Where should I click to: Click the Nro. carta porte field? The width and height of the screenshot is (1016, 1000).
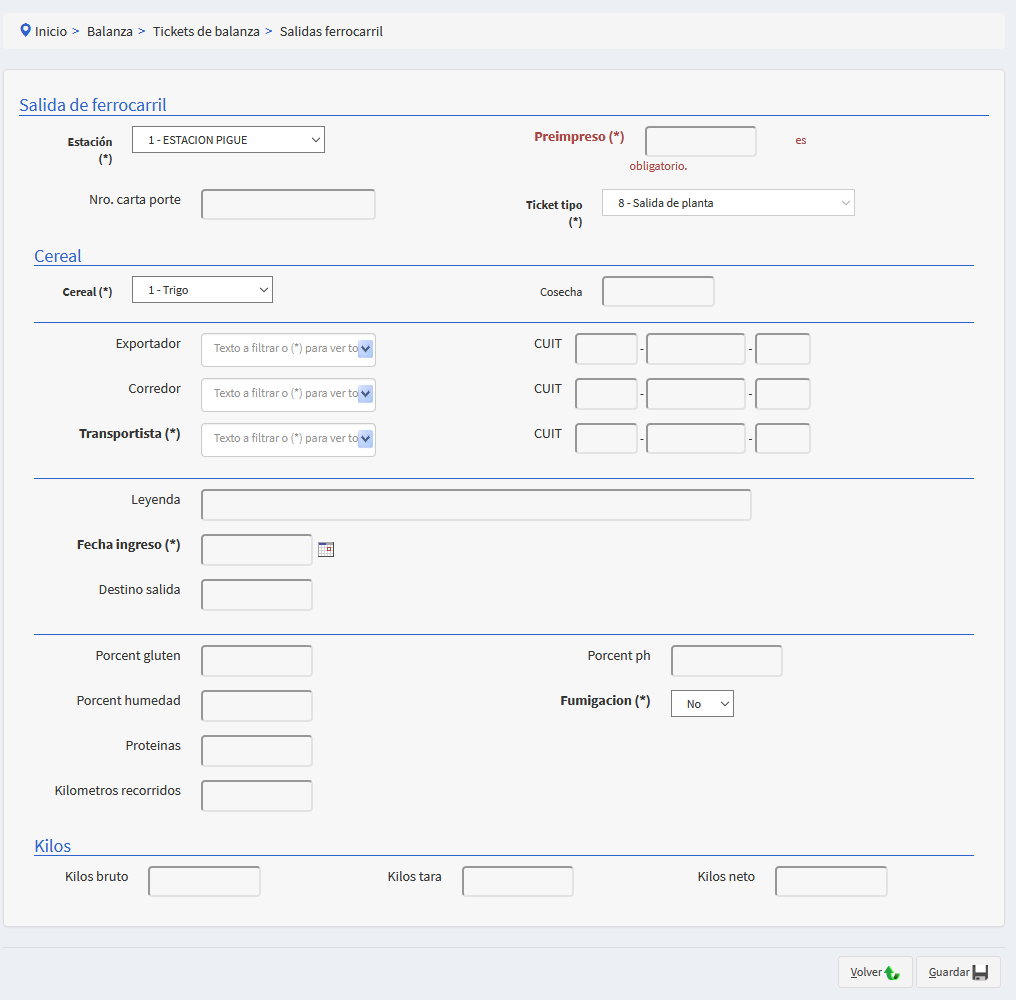point(288,204)
